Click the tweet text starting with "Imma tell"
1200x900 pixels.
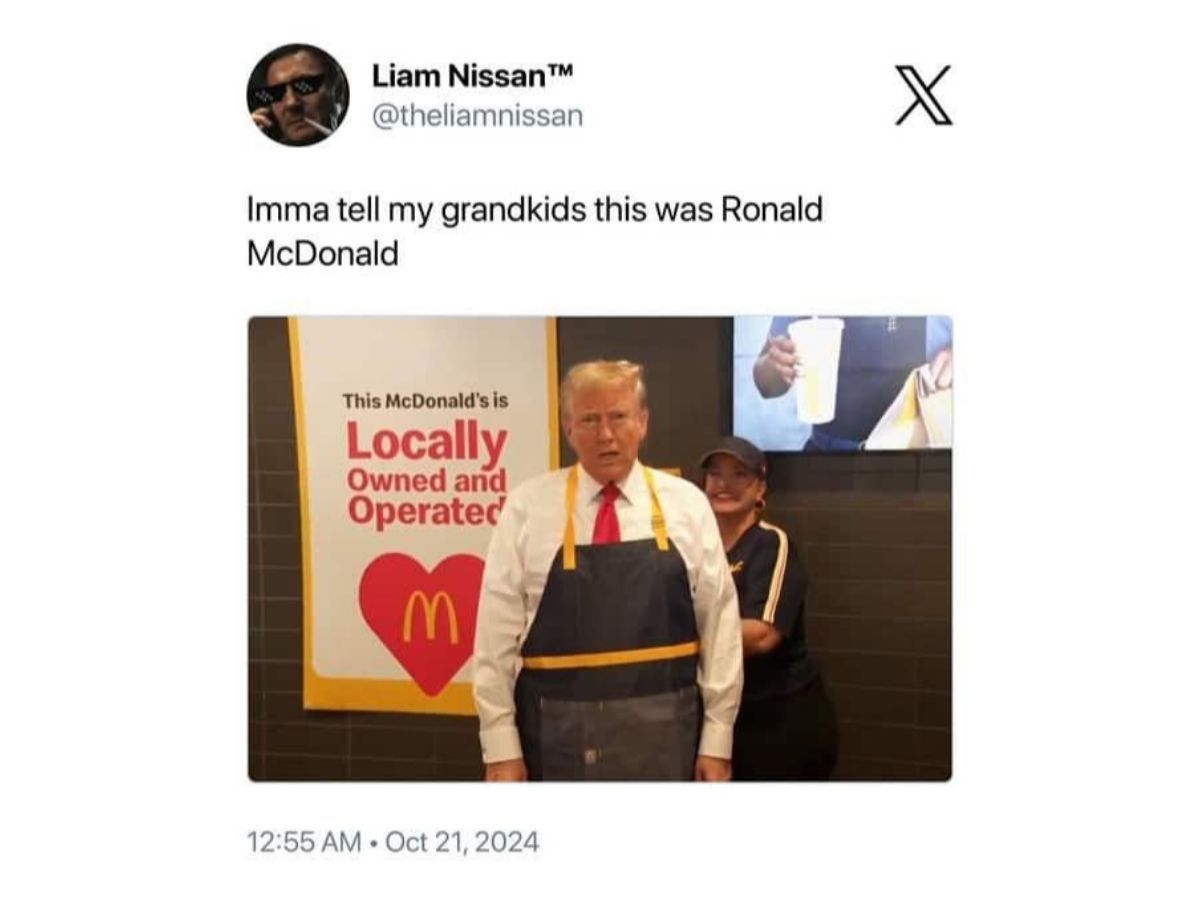click(535, 232)
